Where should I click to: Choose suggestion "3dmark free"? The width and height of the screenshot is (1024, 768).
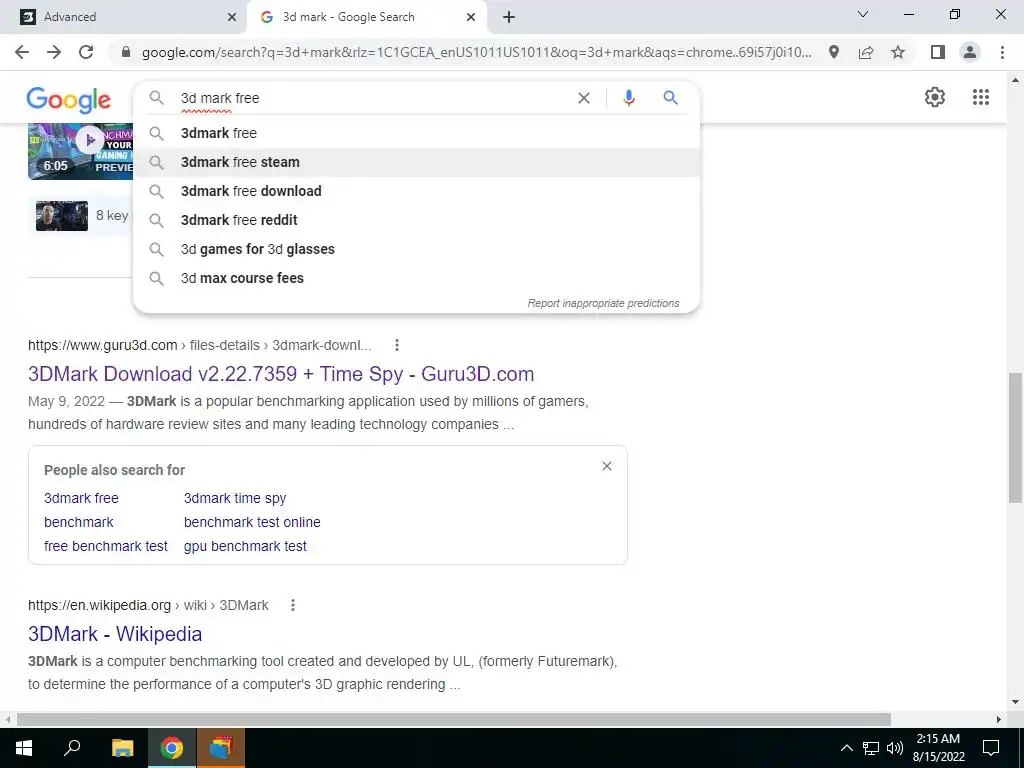[x=416, y=133]
